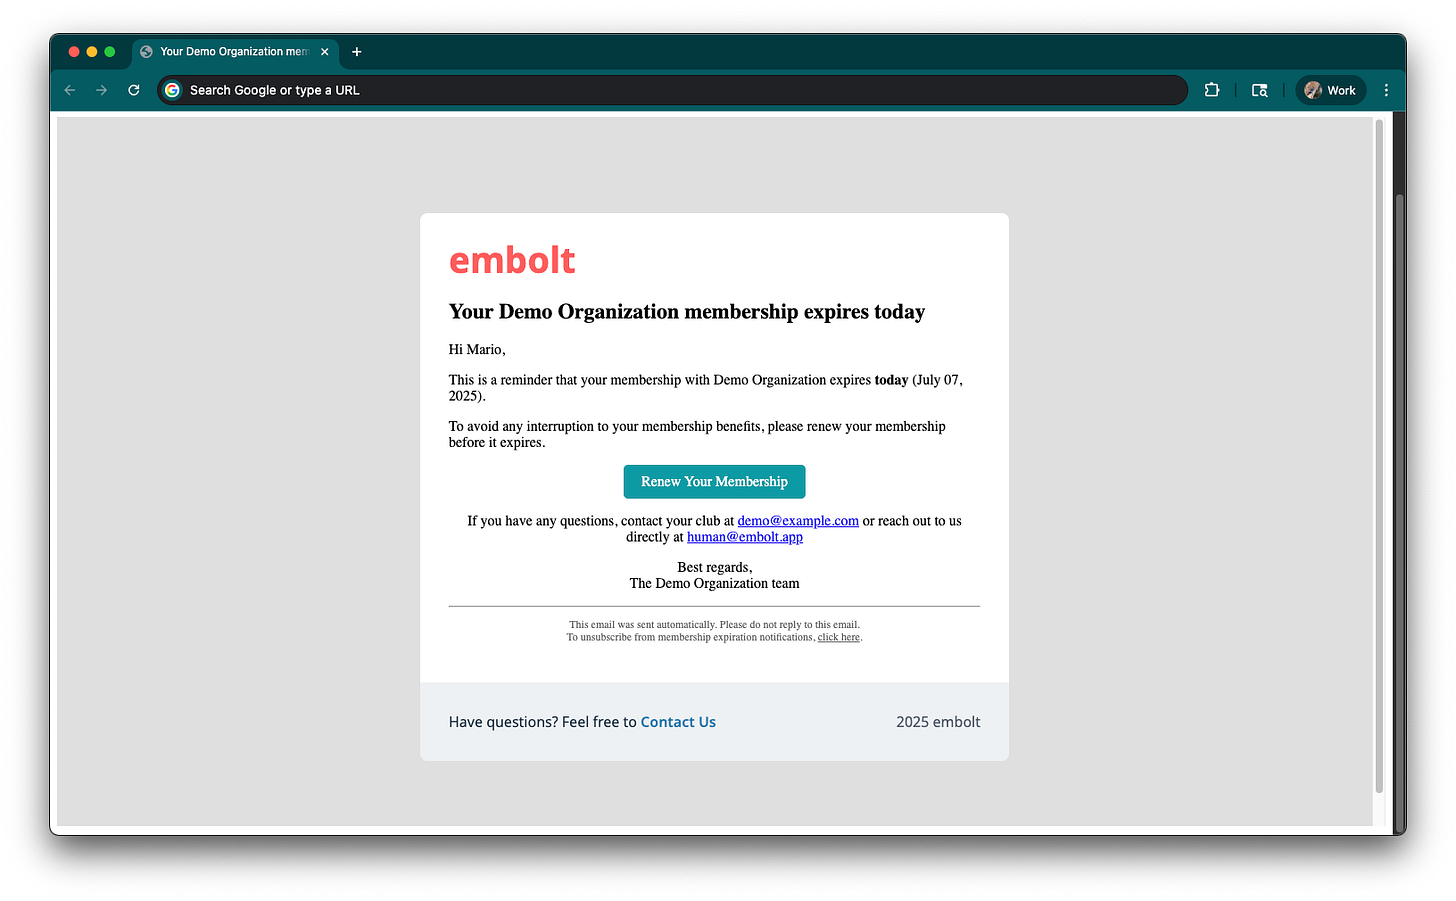
Task: Click the page vertical scrollbar
Action: pos(1379,457)
